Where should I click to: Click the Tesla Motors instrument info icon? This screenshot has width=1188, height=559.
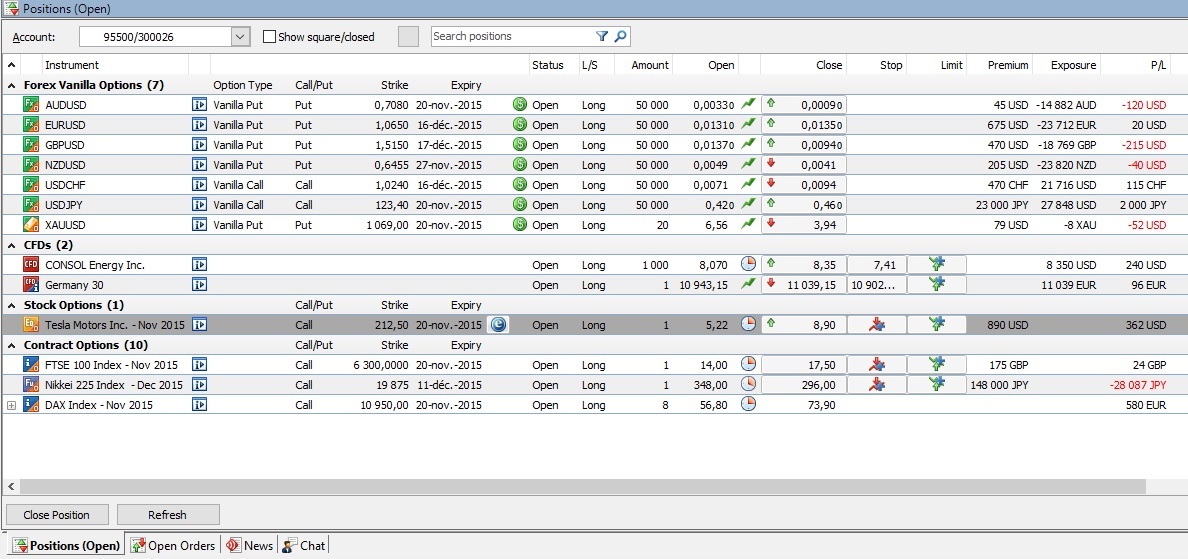[x=199, y=324]
